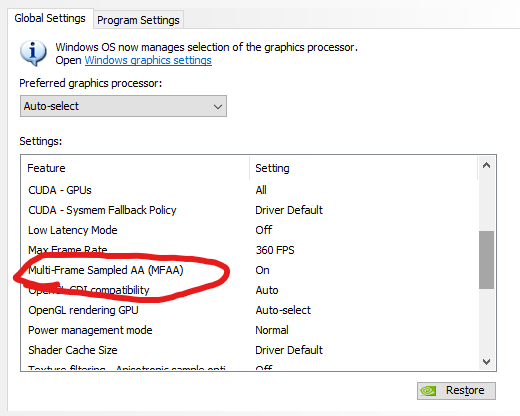This screenshot has width=520, height=416.
Task: Select the Global Settings tab
Action: point(50,18)
